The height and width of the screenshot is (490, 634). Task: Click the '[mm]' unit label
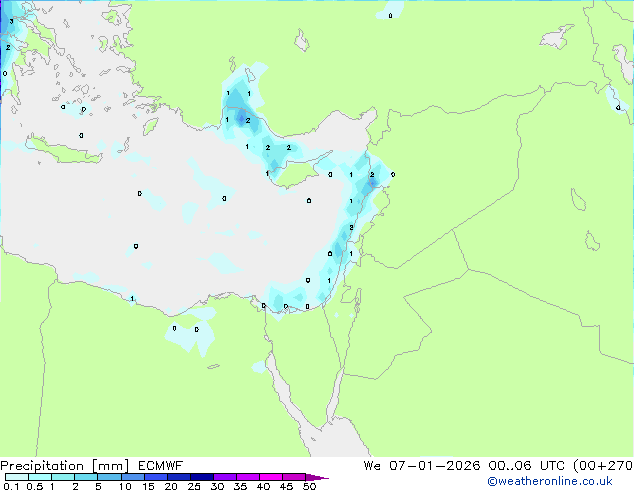(110, 466)
